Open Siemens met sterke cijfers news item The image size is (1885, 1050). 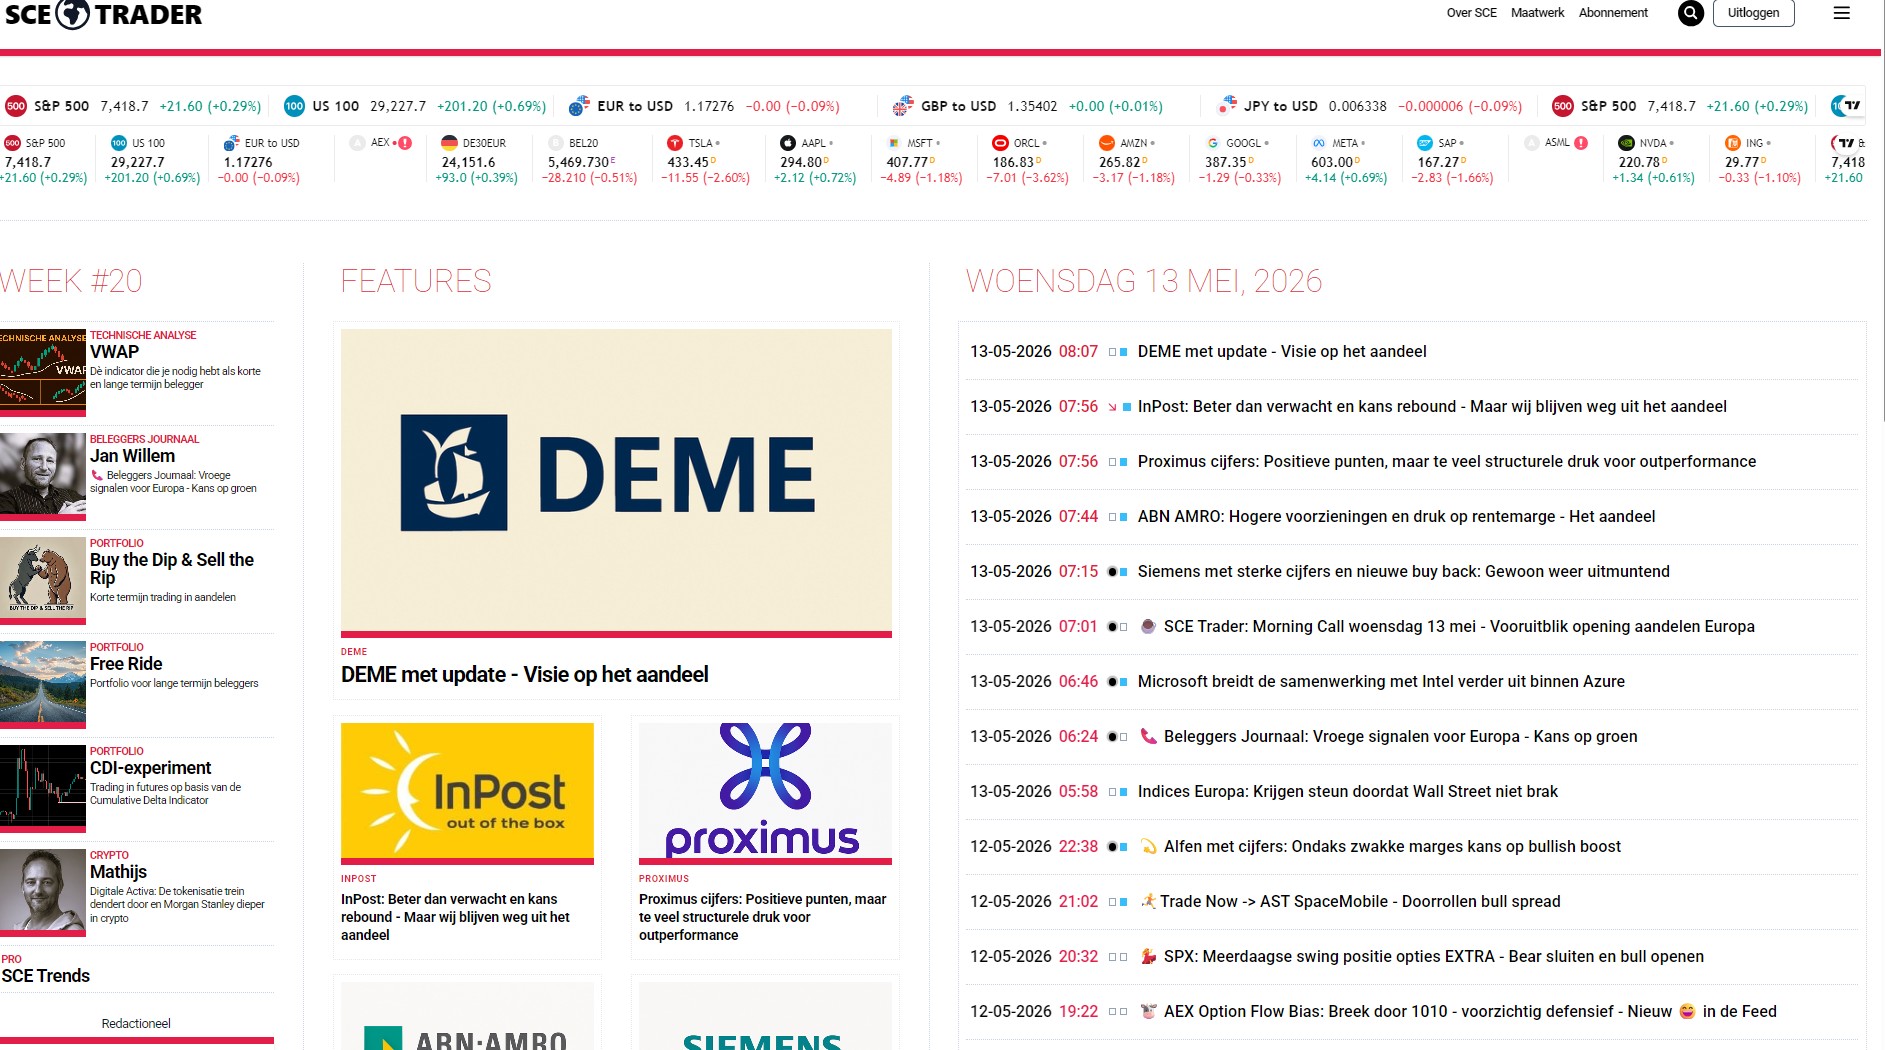pyautogui.click(x=1404, y=571)
